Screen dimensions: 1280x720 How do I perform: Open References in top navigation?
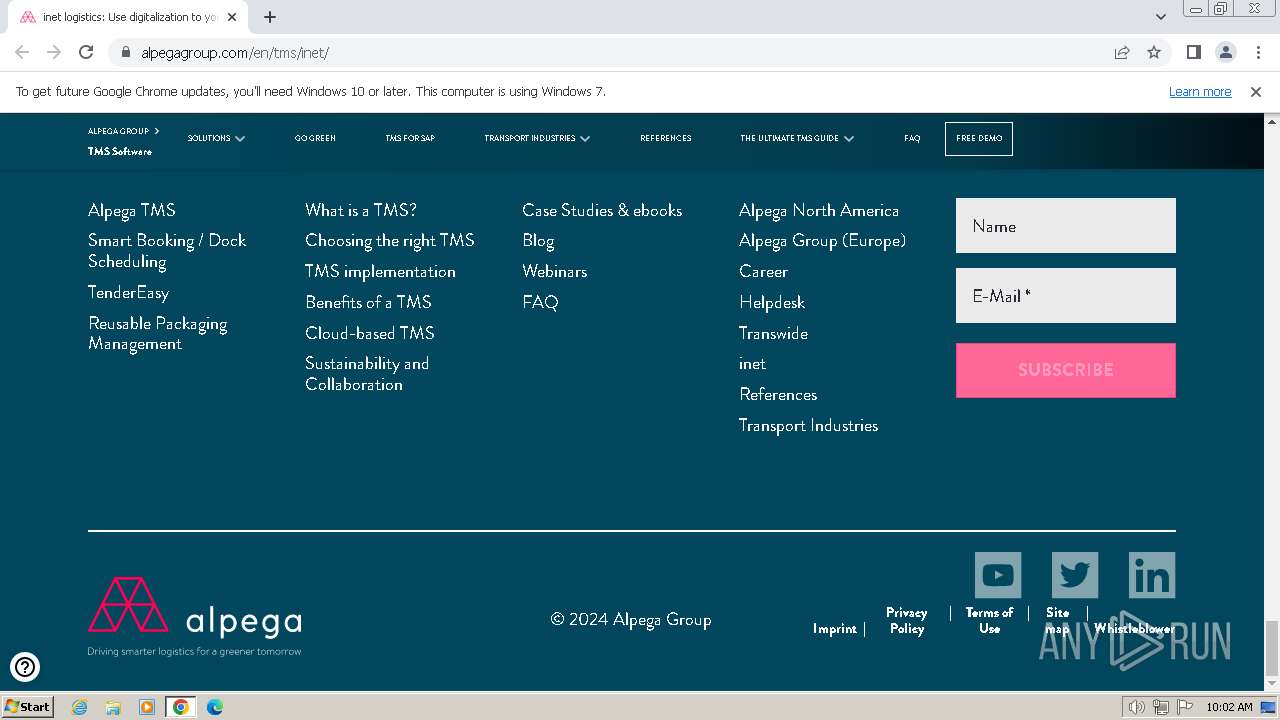pos(666,138)
